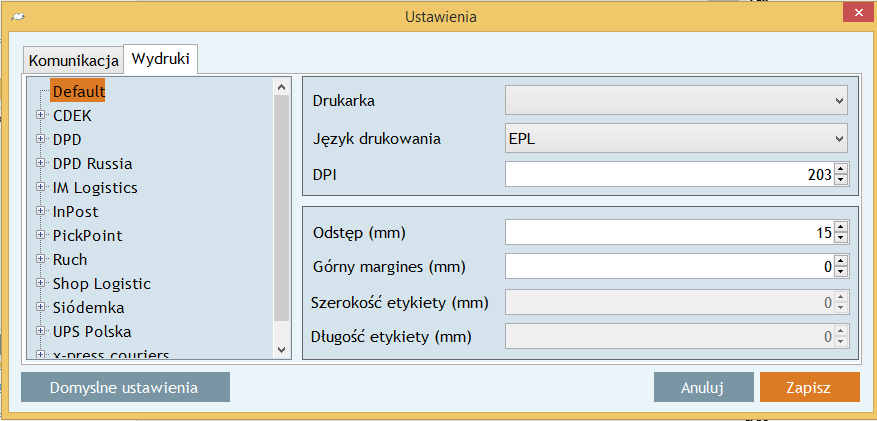Select UPS Polska carrier entry

coord(92,332)
